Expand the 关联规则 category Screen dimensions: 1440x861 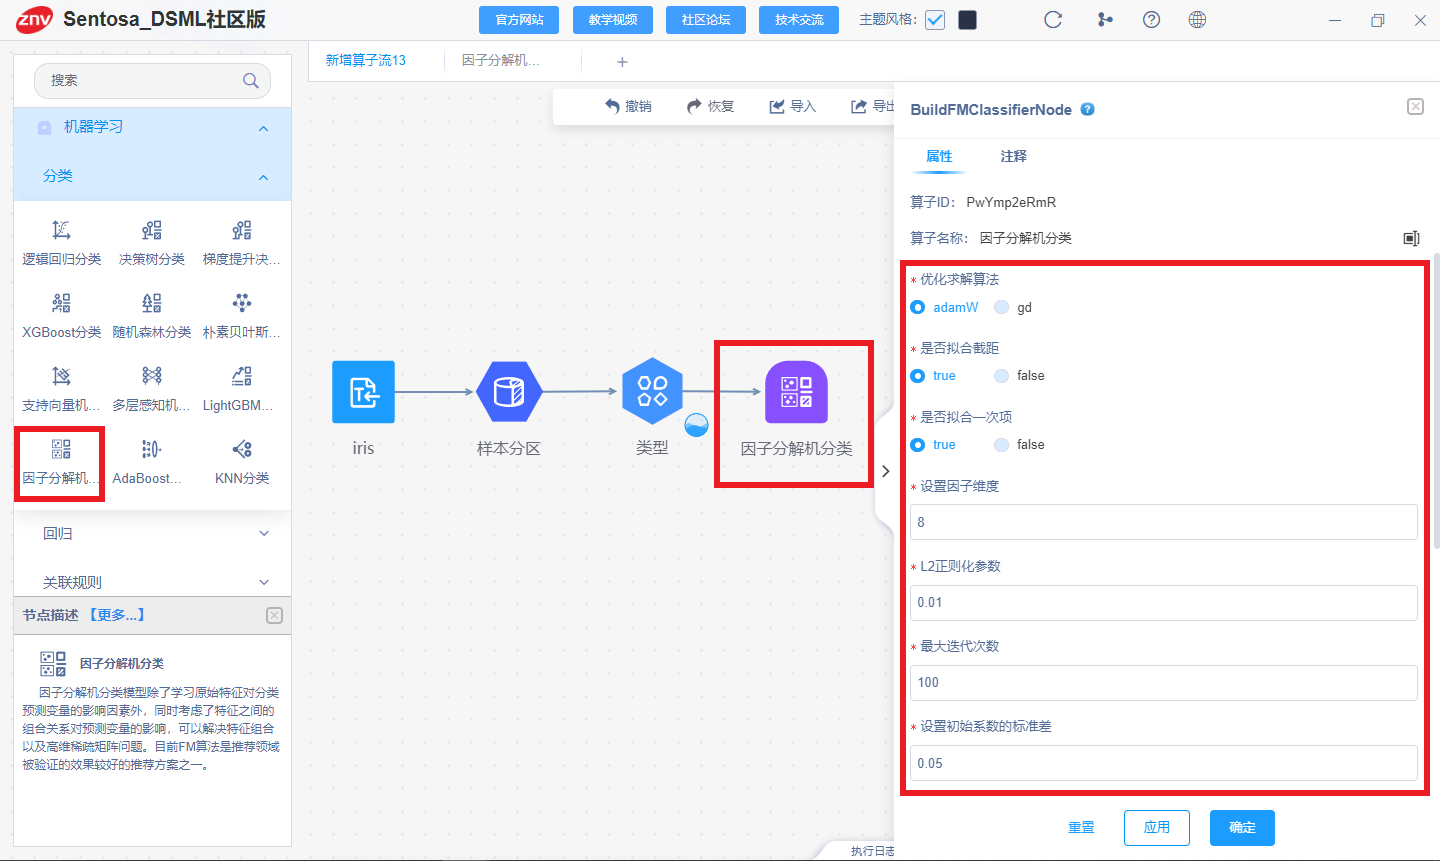pyautogui.click(x=264, y=582)
